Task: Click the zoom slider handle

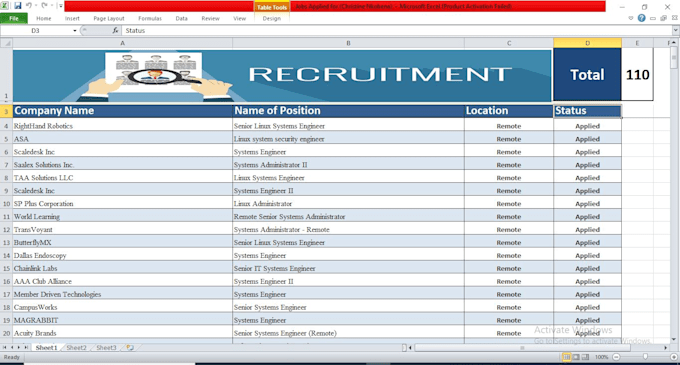Action: [645, 357]
